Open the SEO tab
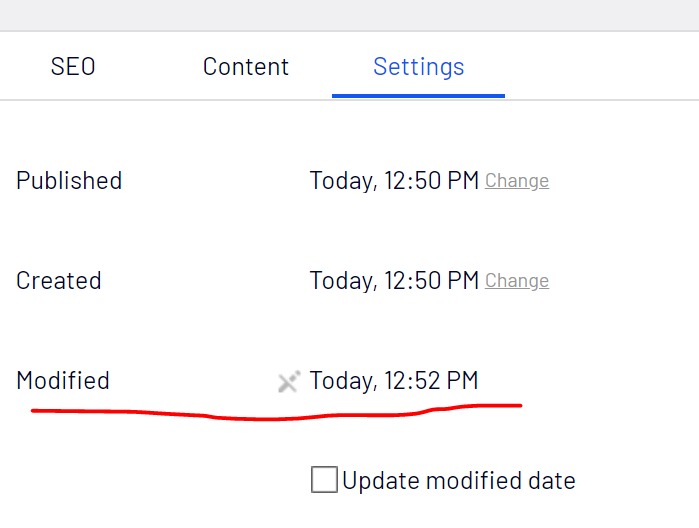699x528 pixels. pos(73,67)
